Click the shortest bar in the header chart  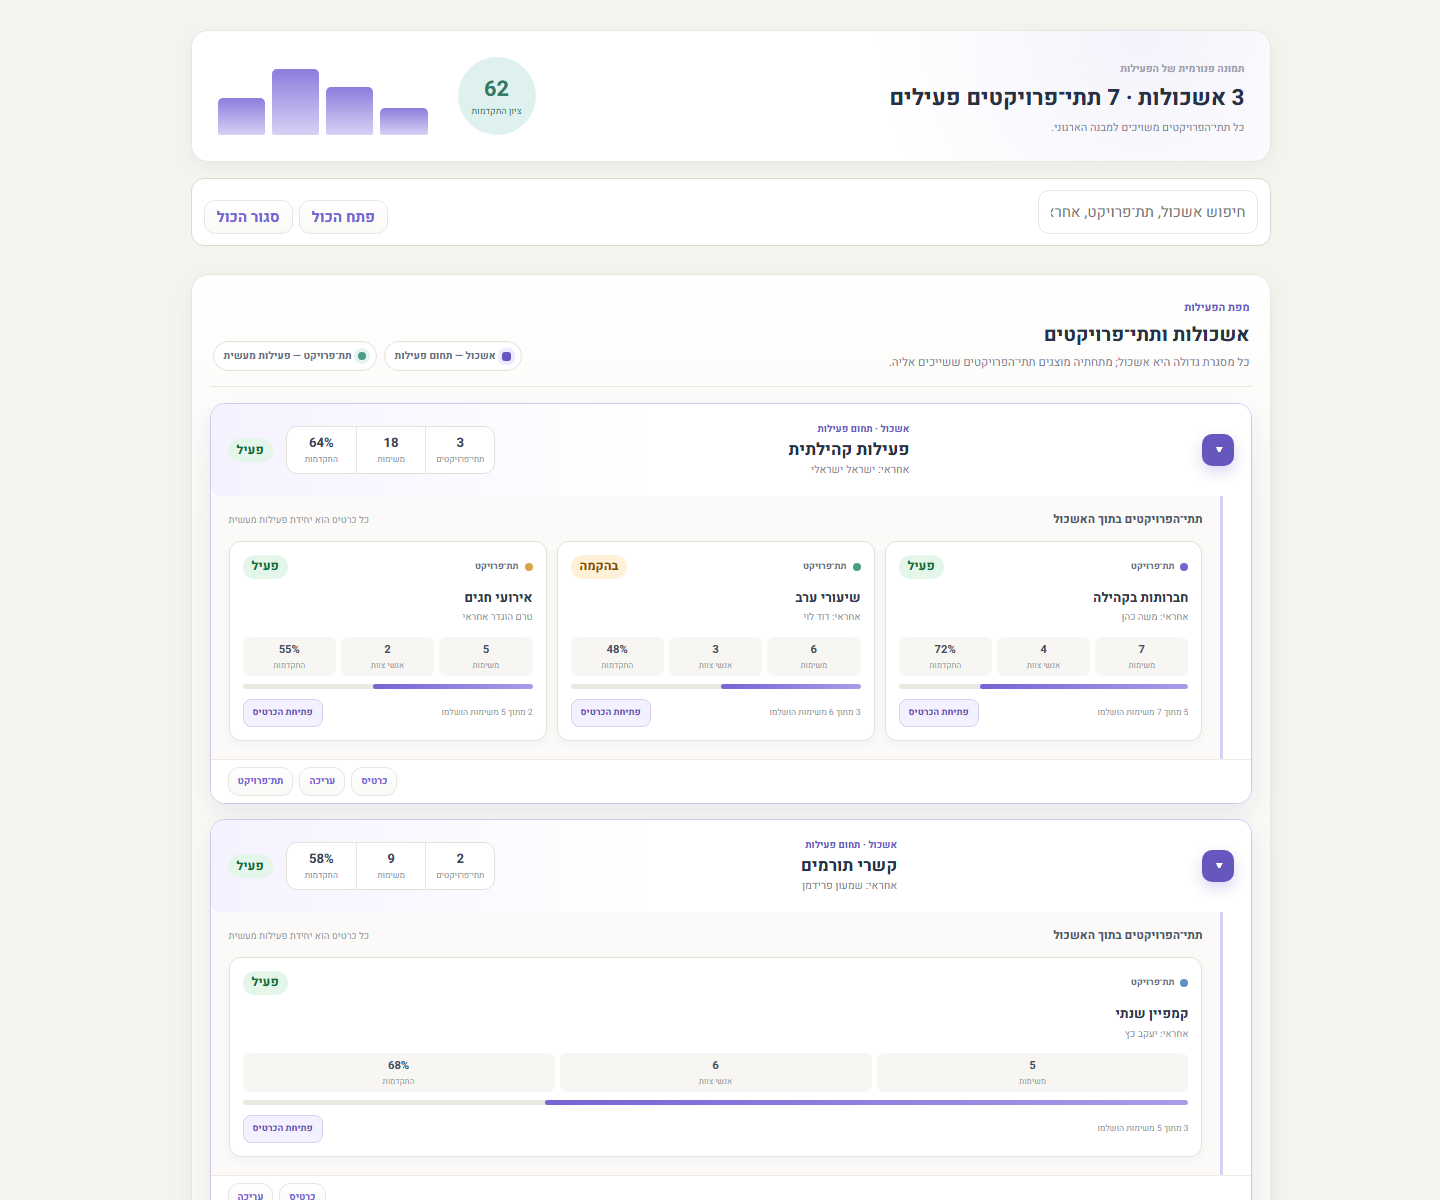click(404, 121)
